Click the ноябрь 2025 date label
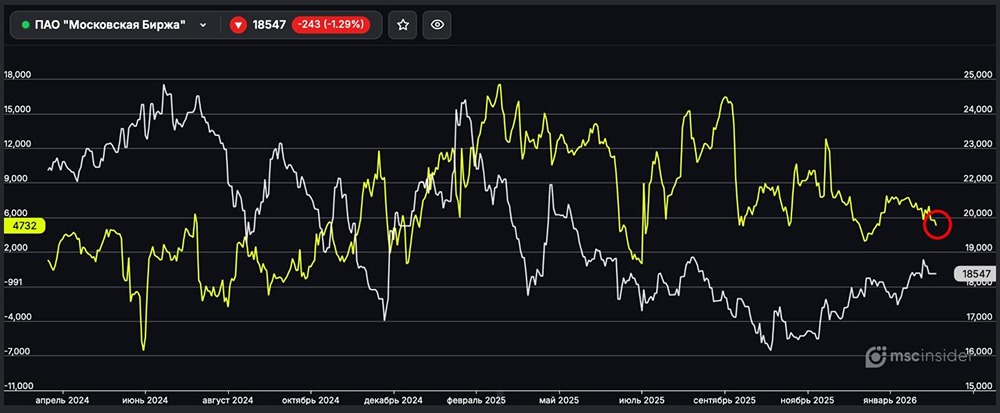 click(x=807, y=400)
